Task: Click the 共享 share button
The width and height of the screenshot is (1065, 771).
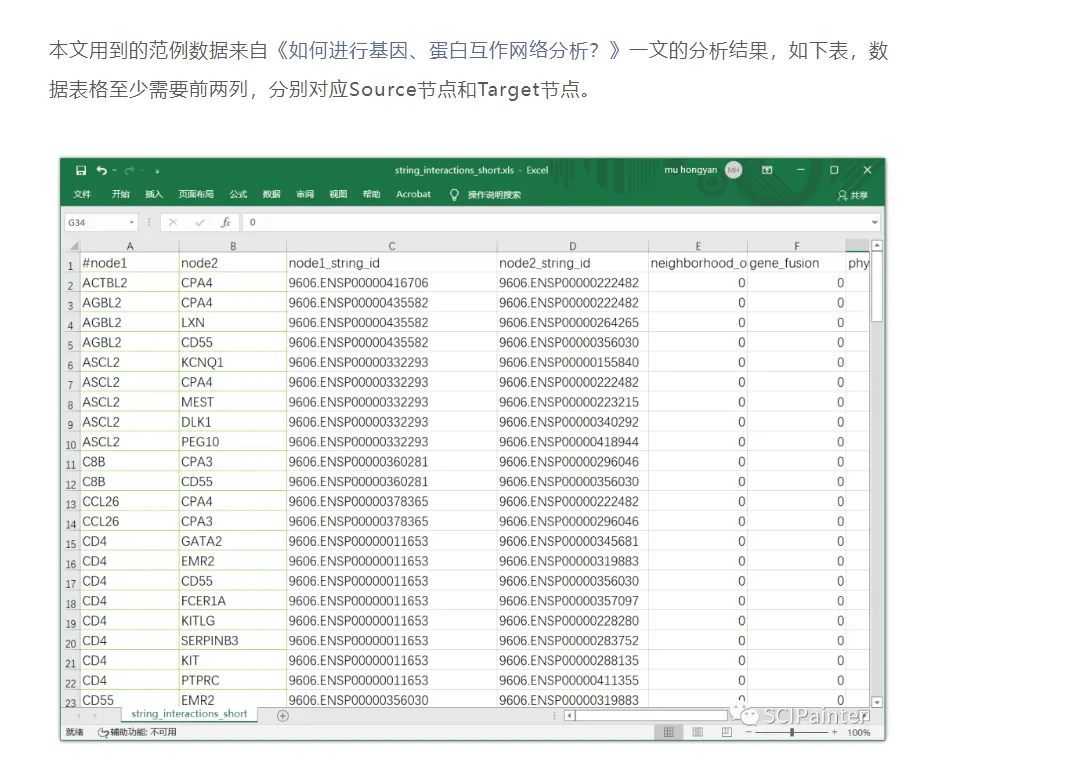Action: tap(853, 196)
